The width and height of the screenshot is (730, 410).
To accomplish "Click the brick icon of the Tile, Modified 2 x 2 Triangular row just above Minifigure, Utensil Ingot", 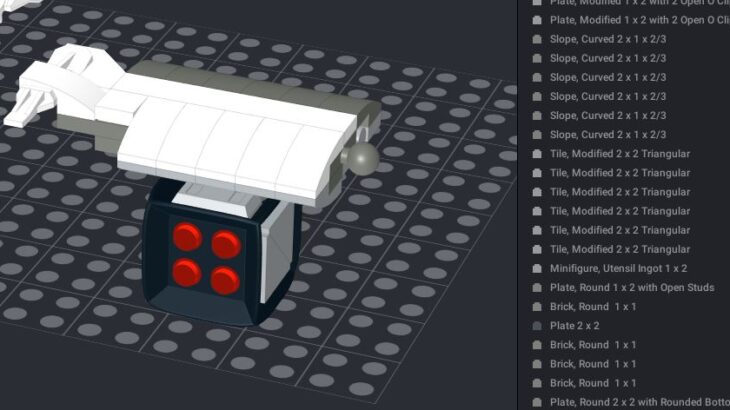I will [537, 249].
